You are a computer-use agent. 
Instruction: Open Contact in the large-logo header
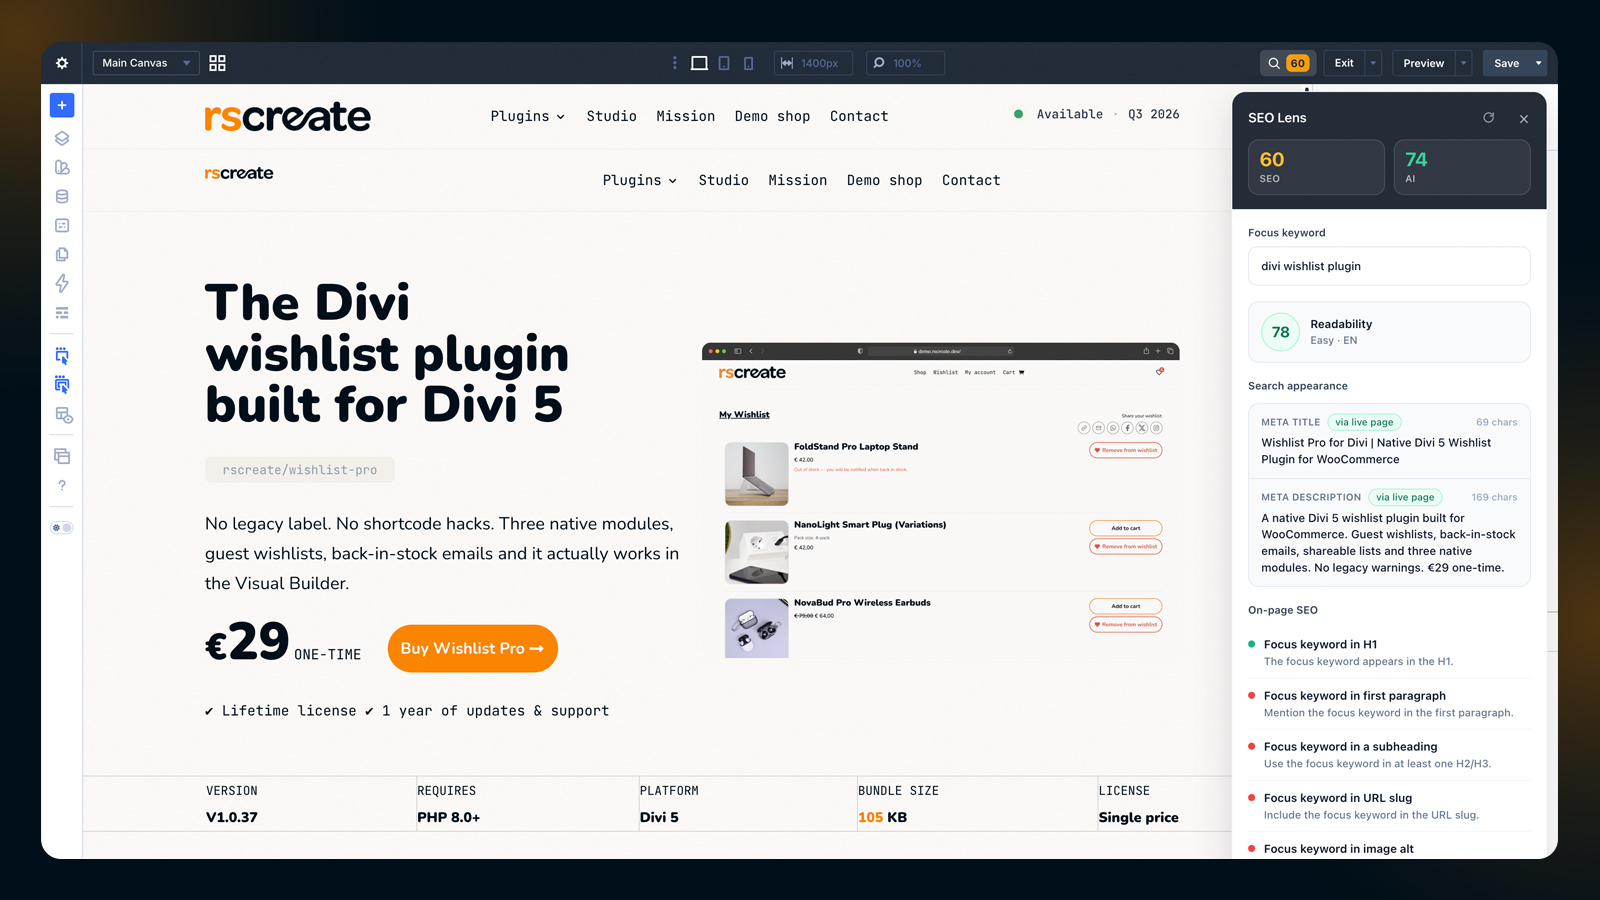click(859, 116)
